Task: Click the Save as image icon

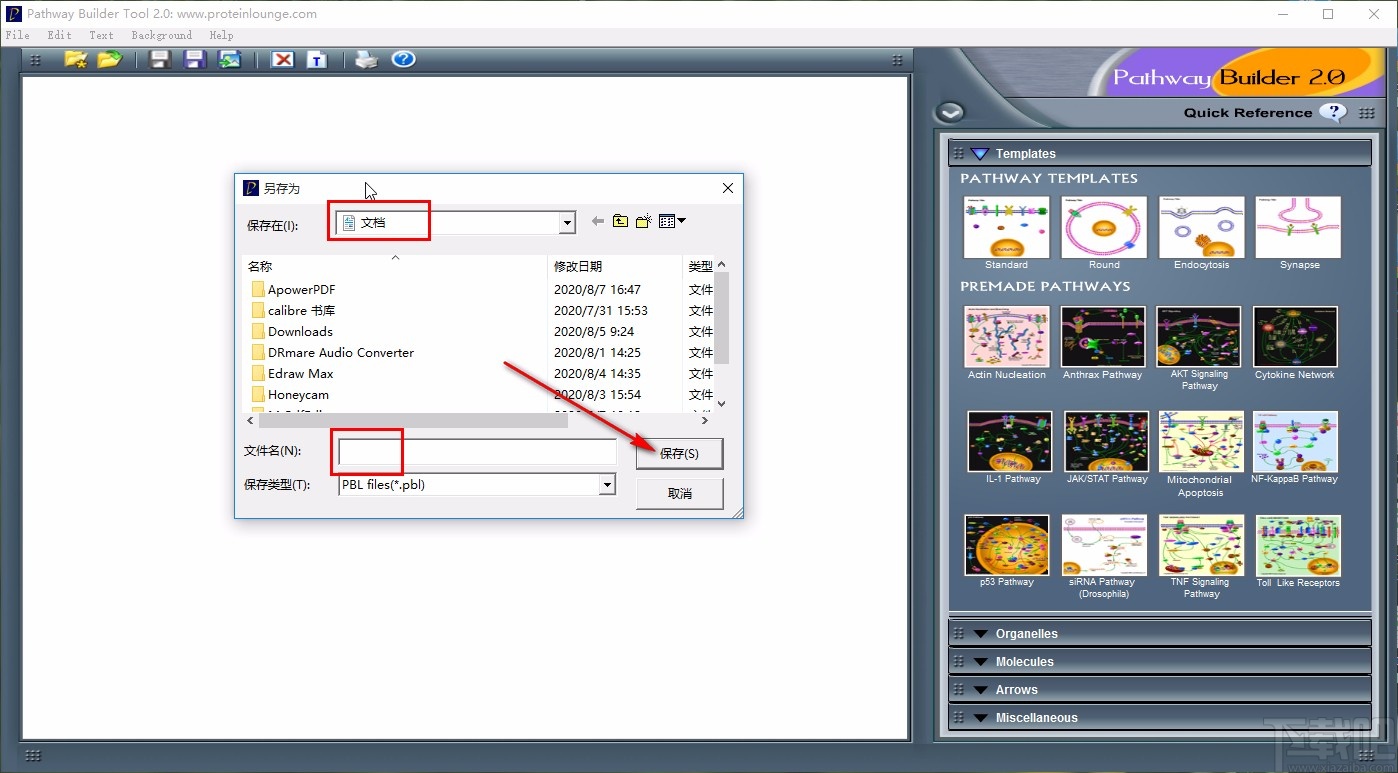Action: [x=230, y=60]
